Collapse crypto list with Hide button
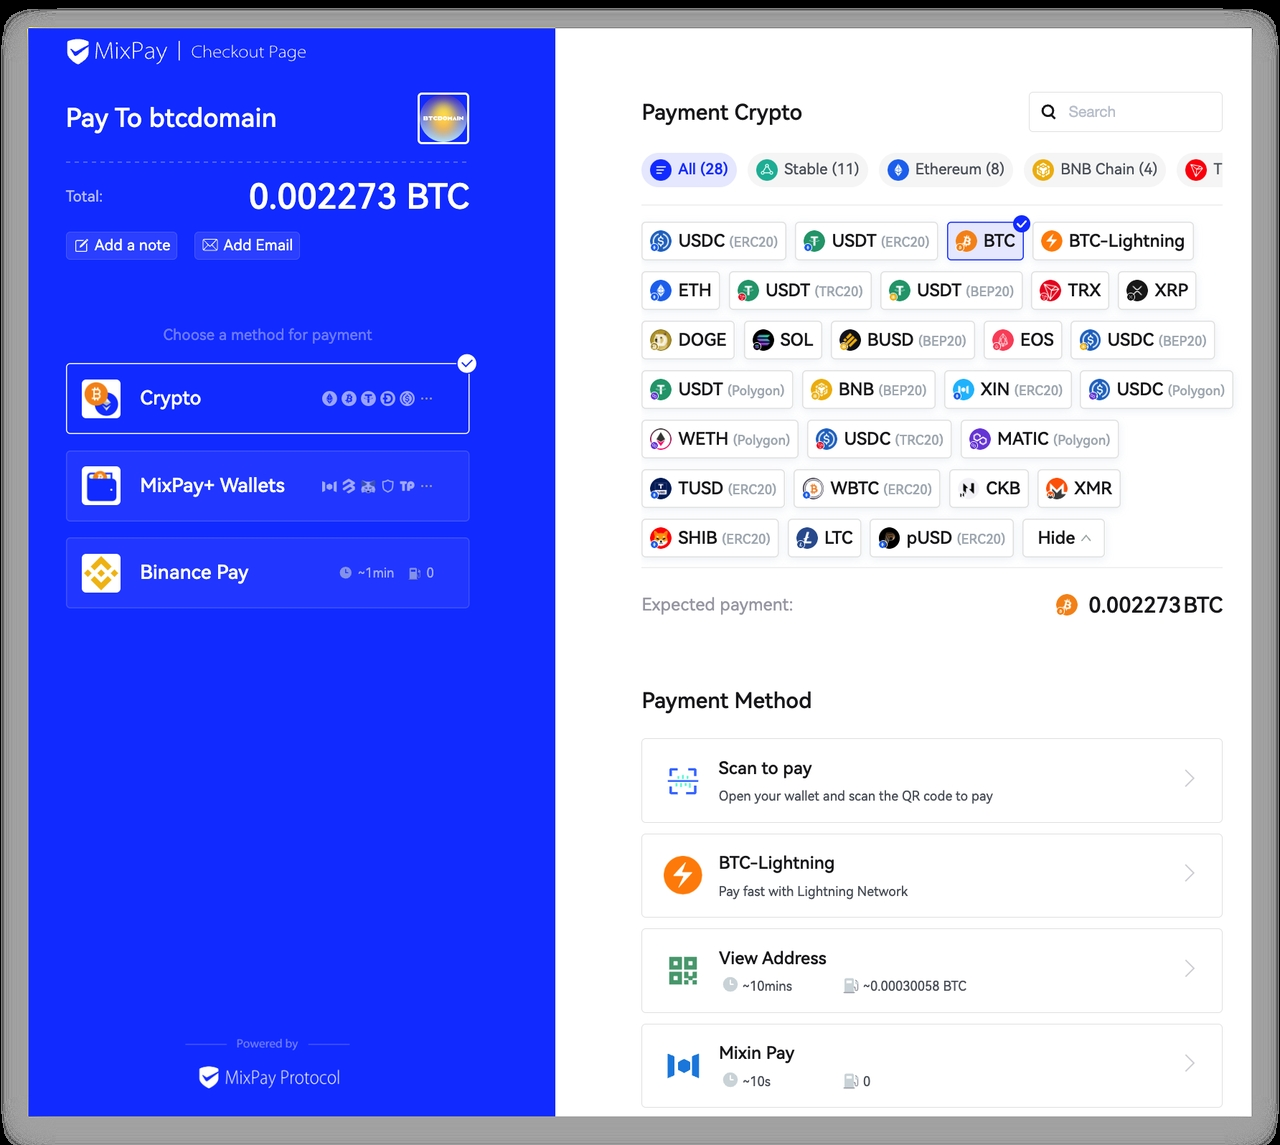 coord(1064,538)
